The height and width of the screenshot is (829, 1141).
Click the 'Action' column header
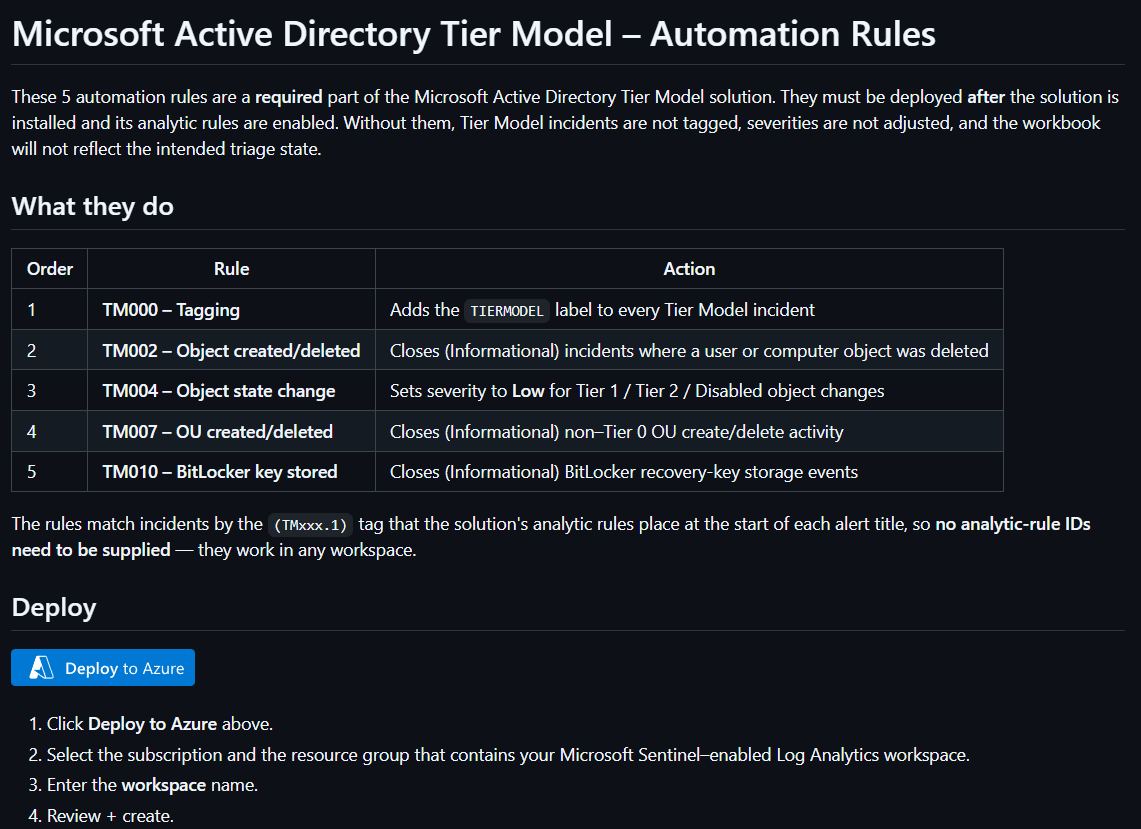click(689, 269)
